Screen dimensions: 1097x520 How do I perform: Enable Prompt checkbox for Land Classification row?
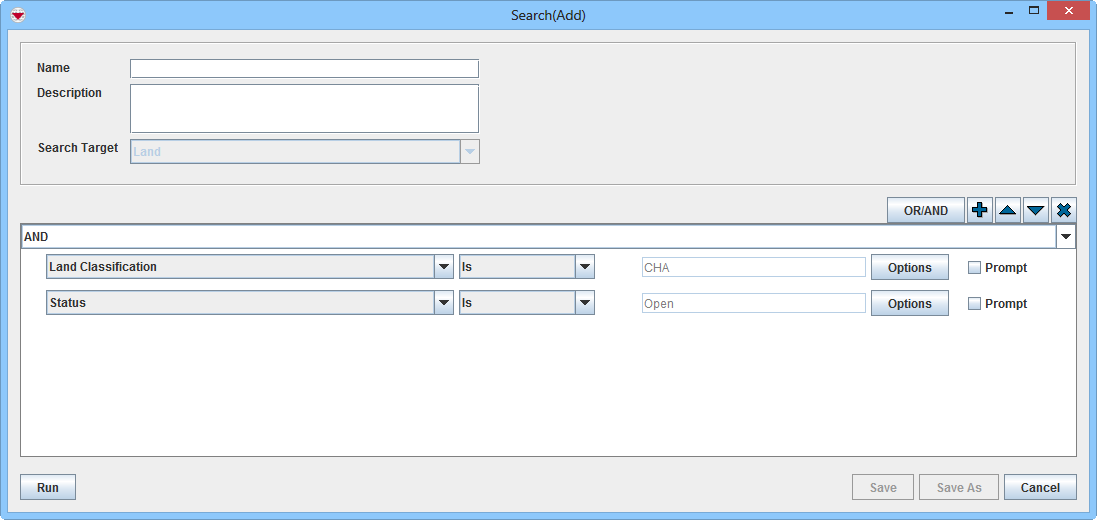pyautogui.click(x=974, y=268)
